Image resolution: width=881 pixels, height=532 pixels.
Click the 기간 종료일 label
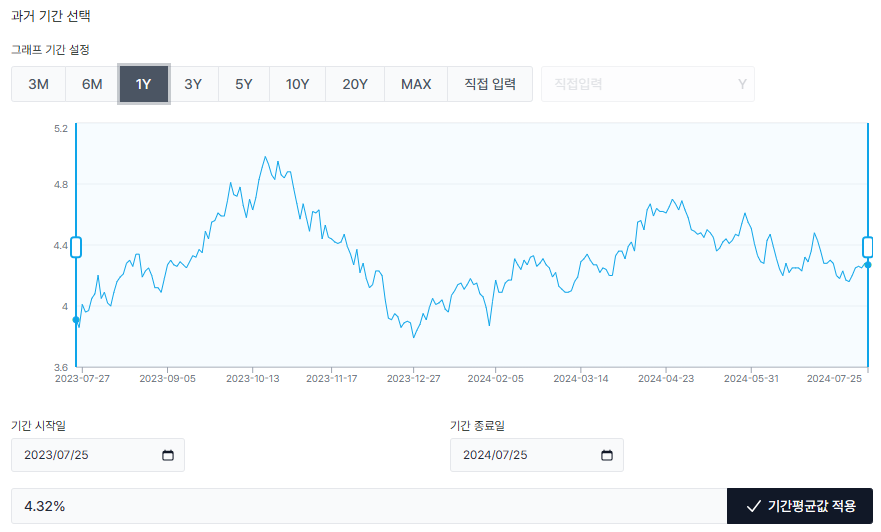(x=477, y=426)
